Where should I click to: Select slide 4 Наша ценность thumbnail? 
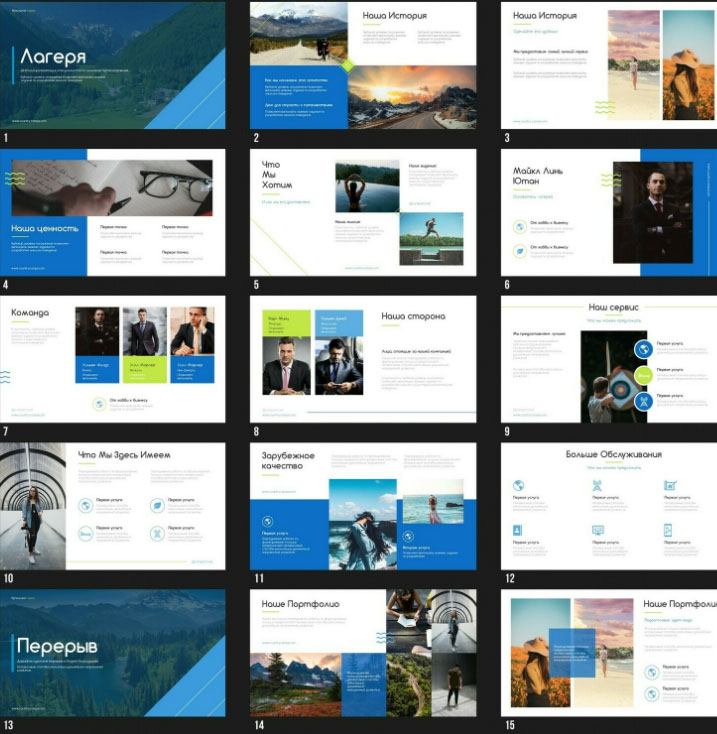pos(113,212)
